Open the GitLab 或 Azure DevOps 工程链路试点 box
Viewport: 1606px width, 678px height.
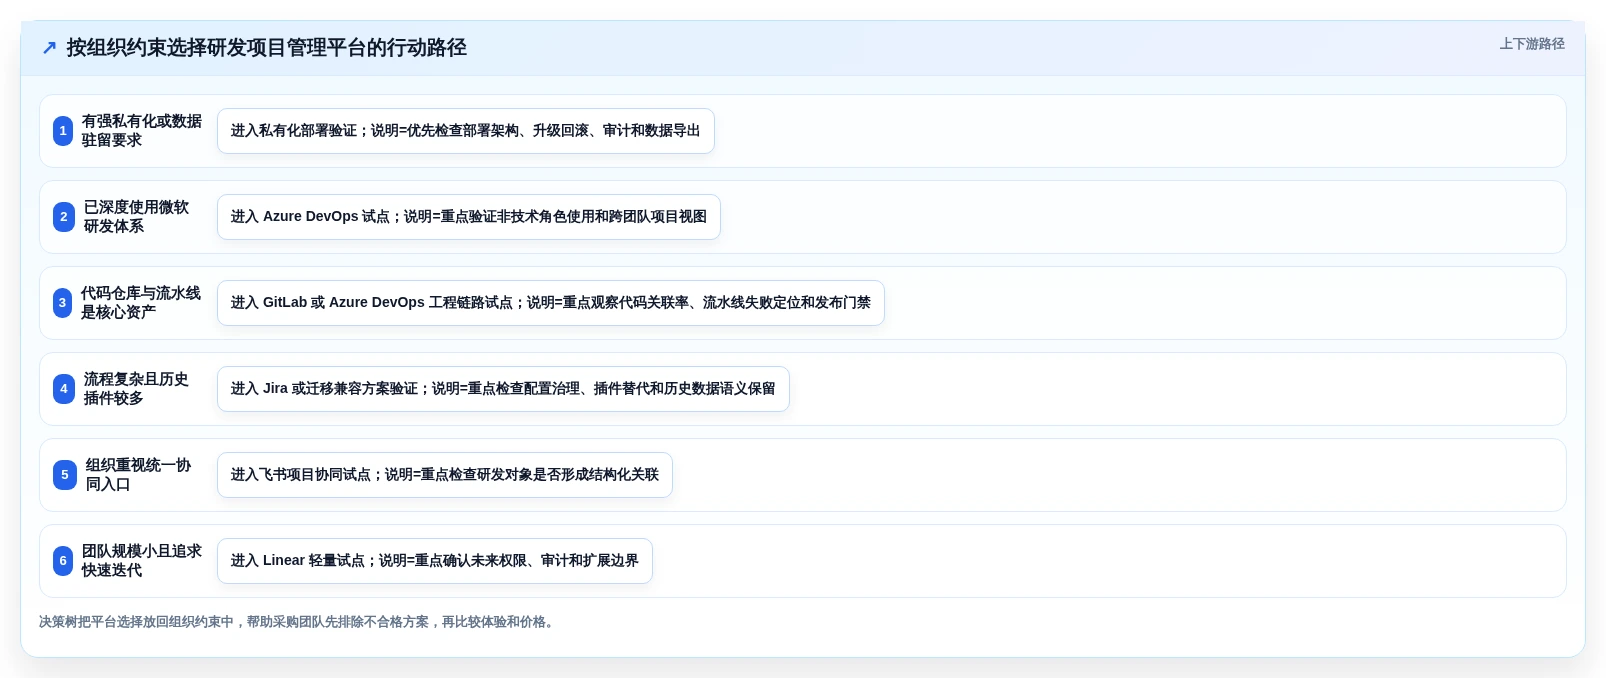pos(551,303)
